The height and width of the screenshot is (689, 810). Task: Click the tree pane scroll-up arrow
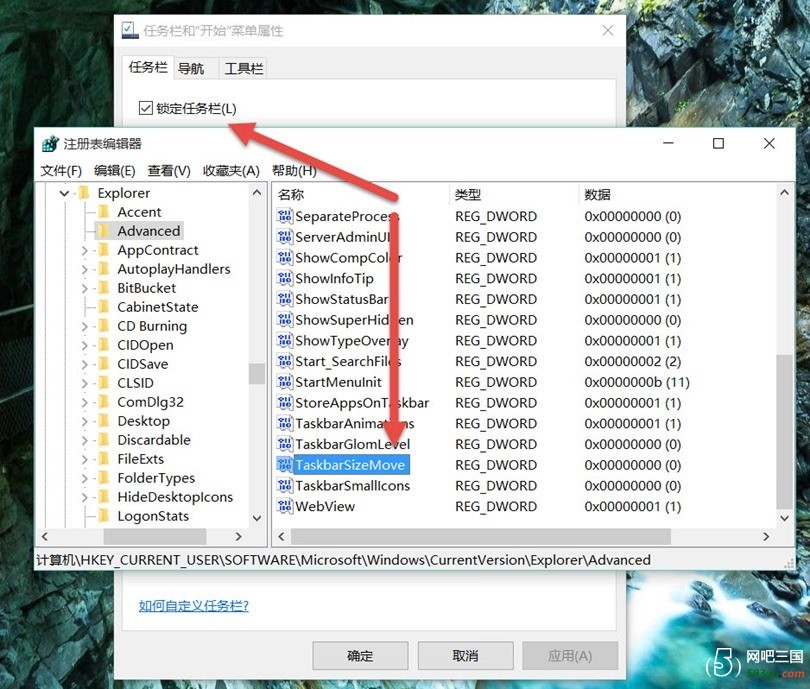[x=257, y=192]
